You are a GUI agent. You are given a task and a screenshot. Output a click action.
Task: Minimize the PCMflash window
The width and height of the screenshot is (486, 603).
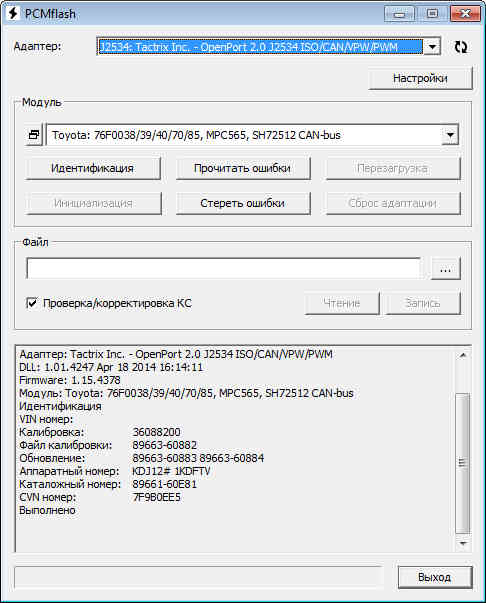400,14
